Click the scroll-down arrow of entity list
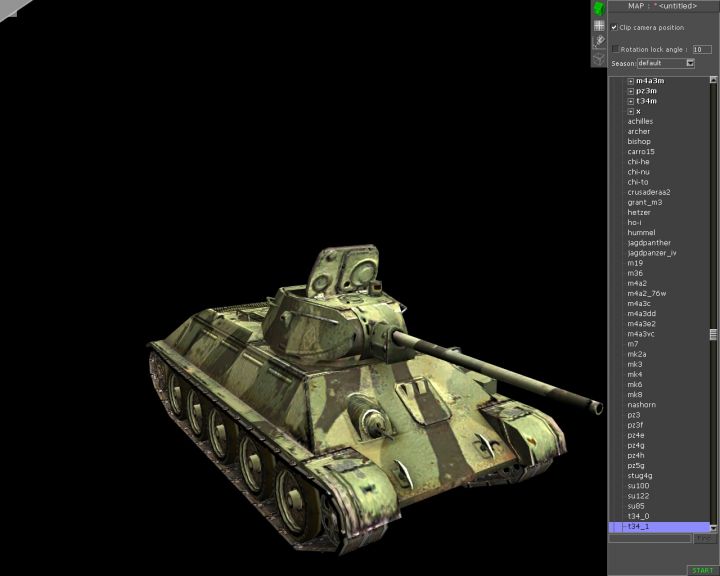720x576 pixels. [x=714, y=527]
